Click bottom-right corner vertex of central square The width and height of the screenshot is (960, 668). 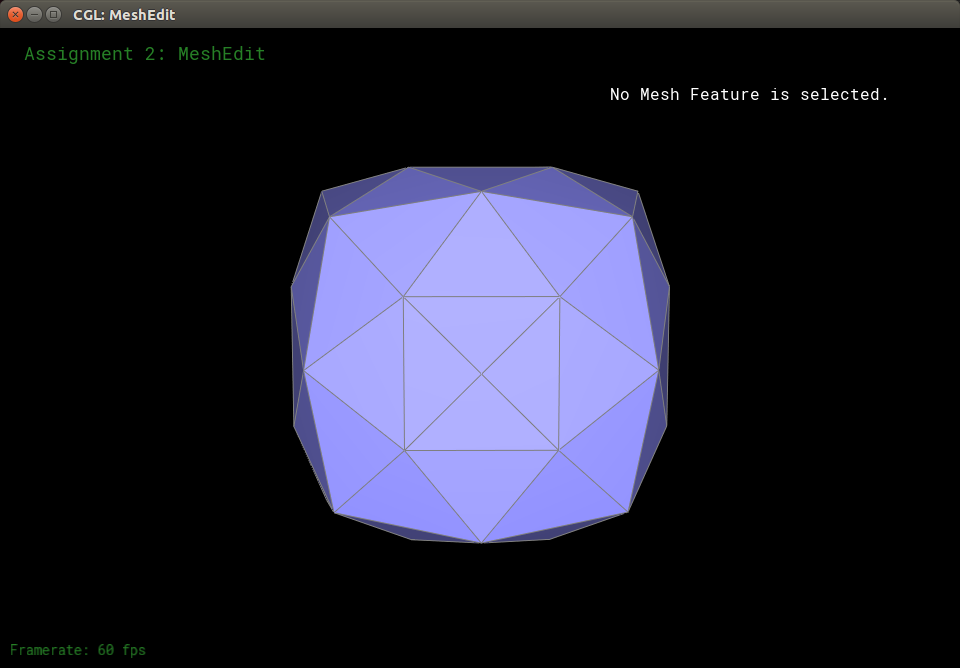[x=558, y=450]
